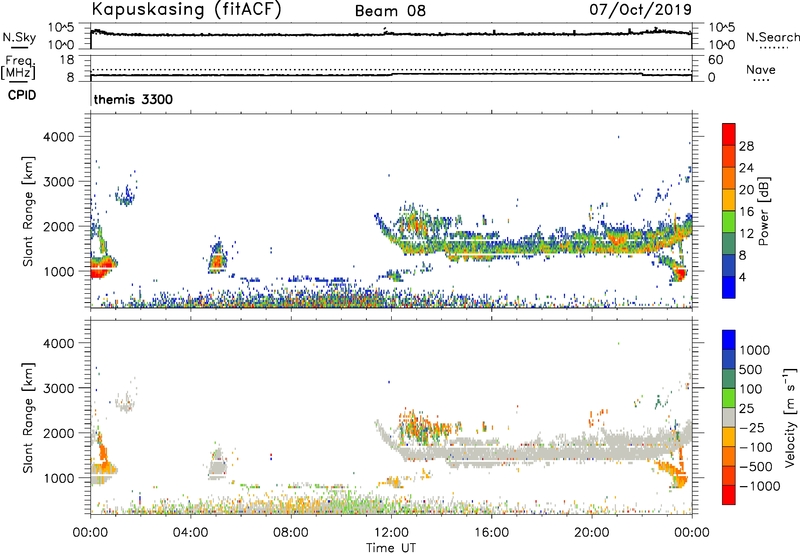
Task: Click the "18" frequency axis tick
Action: pos(67,60)
